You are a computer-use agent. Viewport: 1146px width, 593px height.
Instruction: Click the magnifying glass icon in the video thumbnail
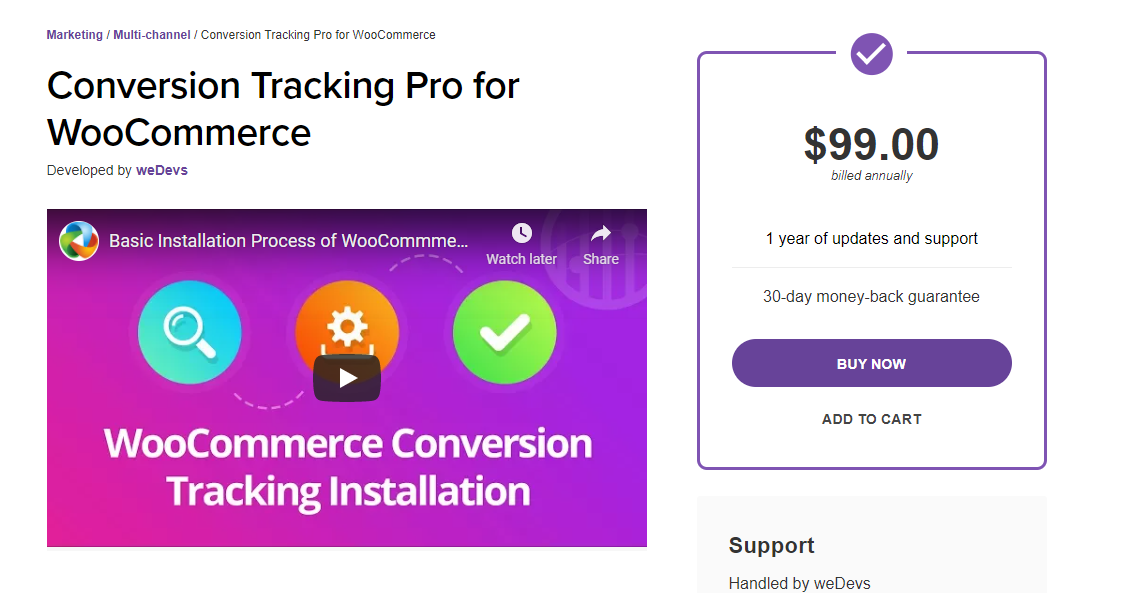coord(189,332)
